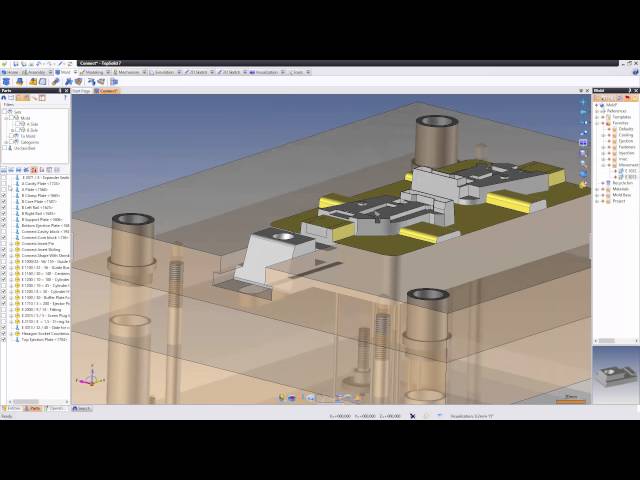Click the close icon on the Mold panel
Image resolution: width=640 pixels, height=480 pixels.
[x=635, y=90]
